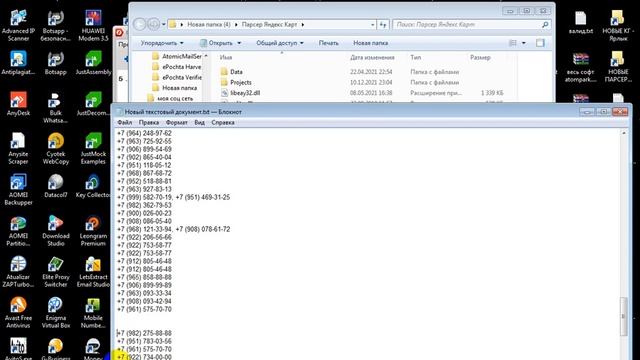Click Парсер Яндекс Карт breadcrumb segment
This screenshot has width=640, height=360.
(x=269, y=24)
